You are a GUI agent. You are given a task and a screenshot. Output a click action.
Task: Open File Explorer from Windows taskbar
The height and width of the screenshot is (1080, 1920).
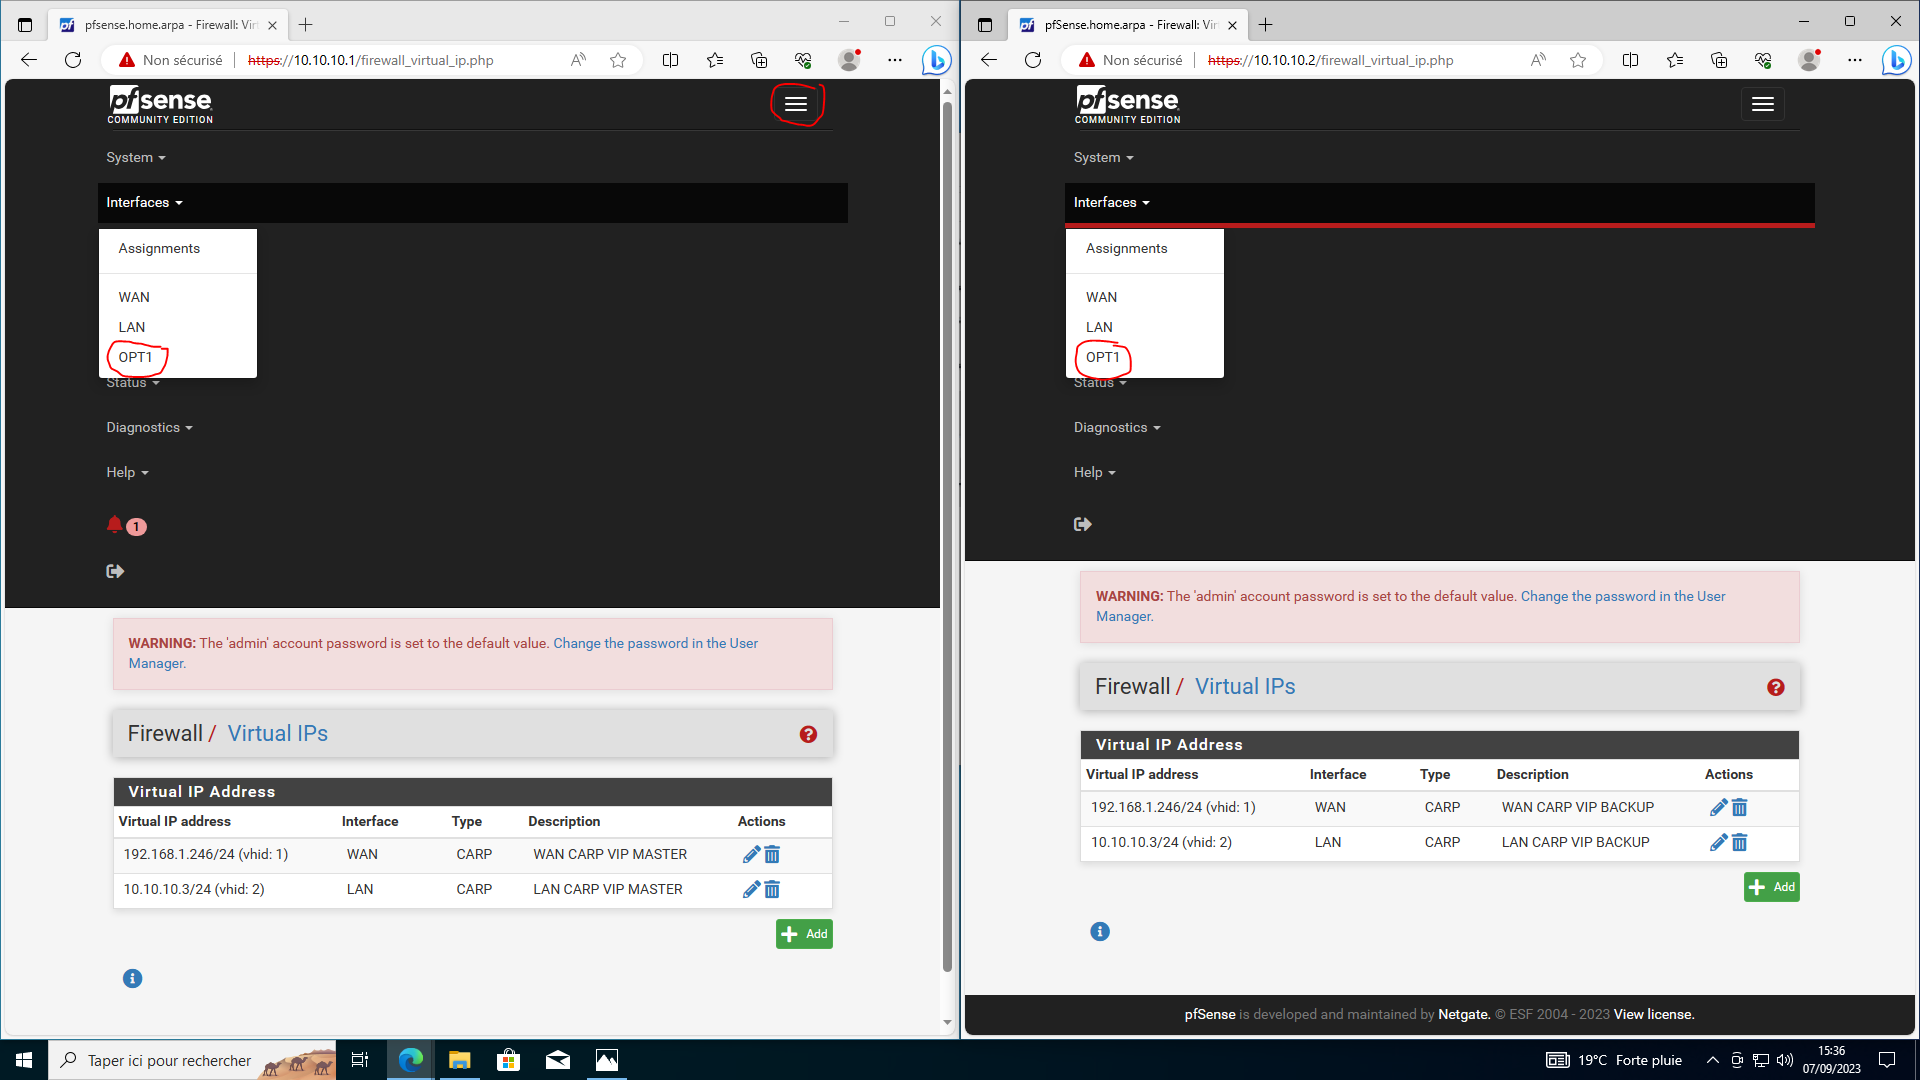[459, 1060]
